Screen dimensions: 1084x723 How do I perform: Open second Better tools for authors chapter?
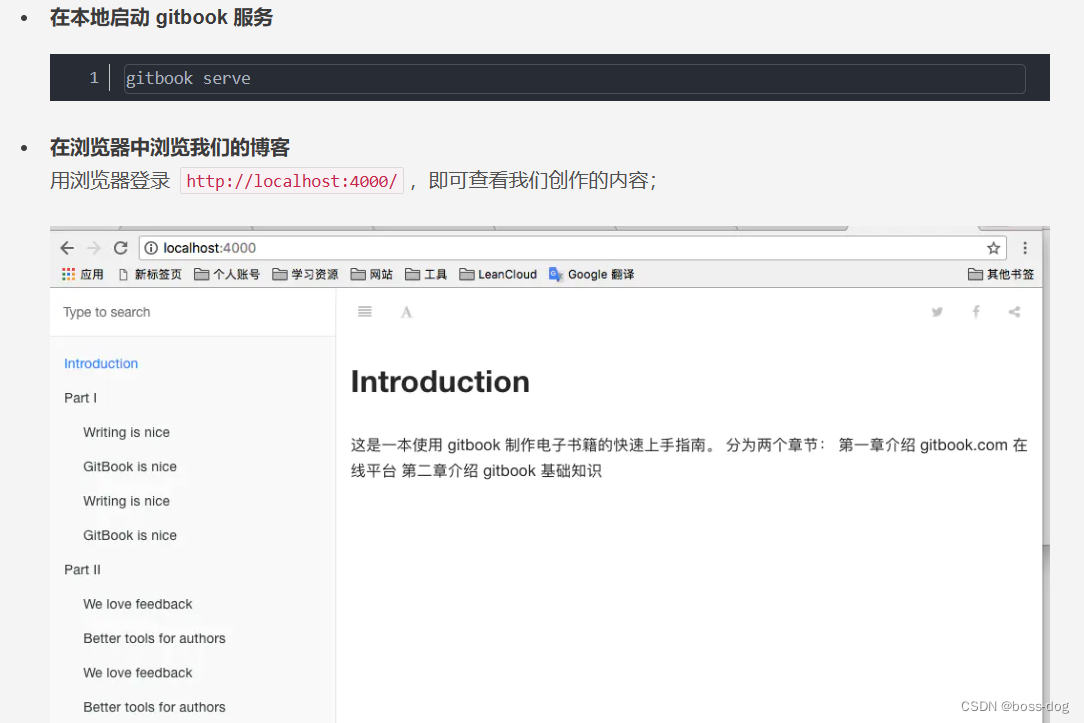pyautogui.click(x=154, y=707)
